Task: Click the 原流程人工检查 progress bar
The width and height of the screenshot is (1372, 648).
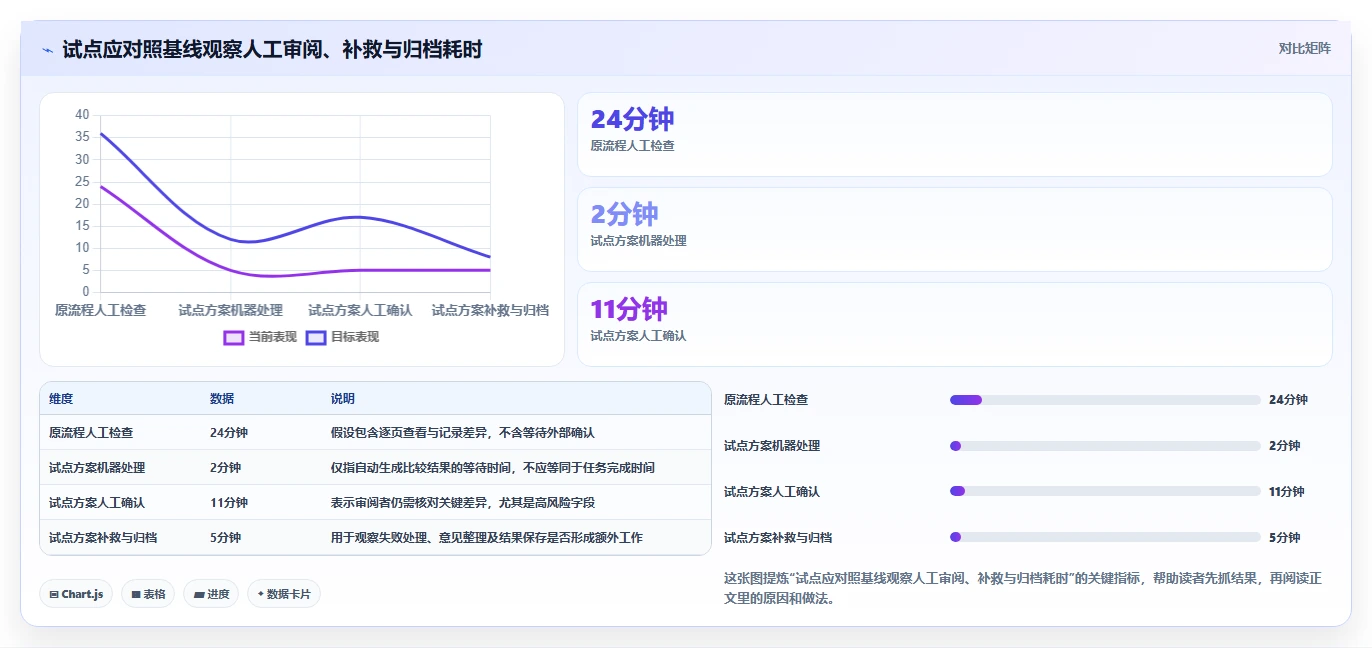Action: tap(1105, 400)
